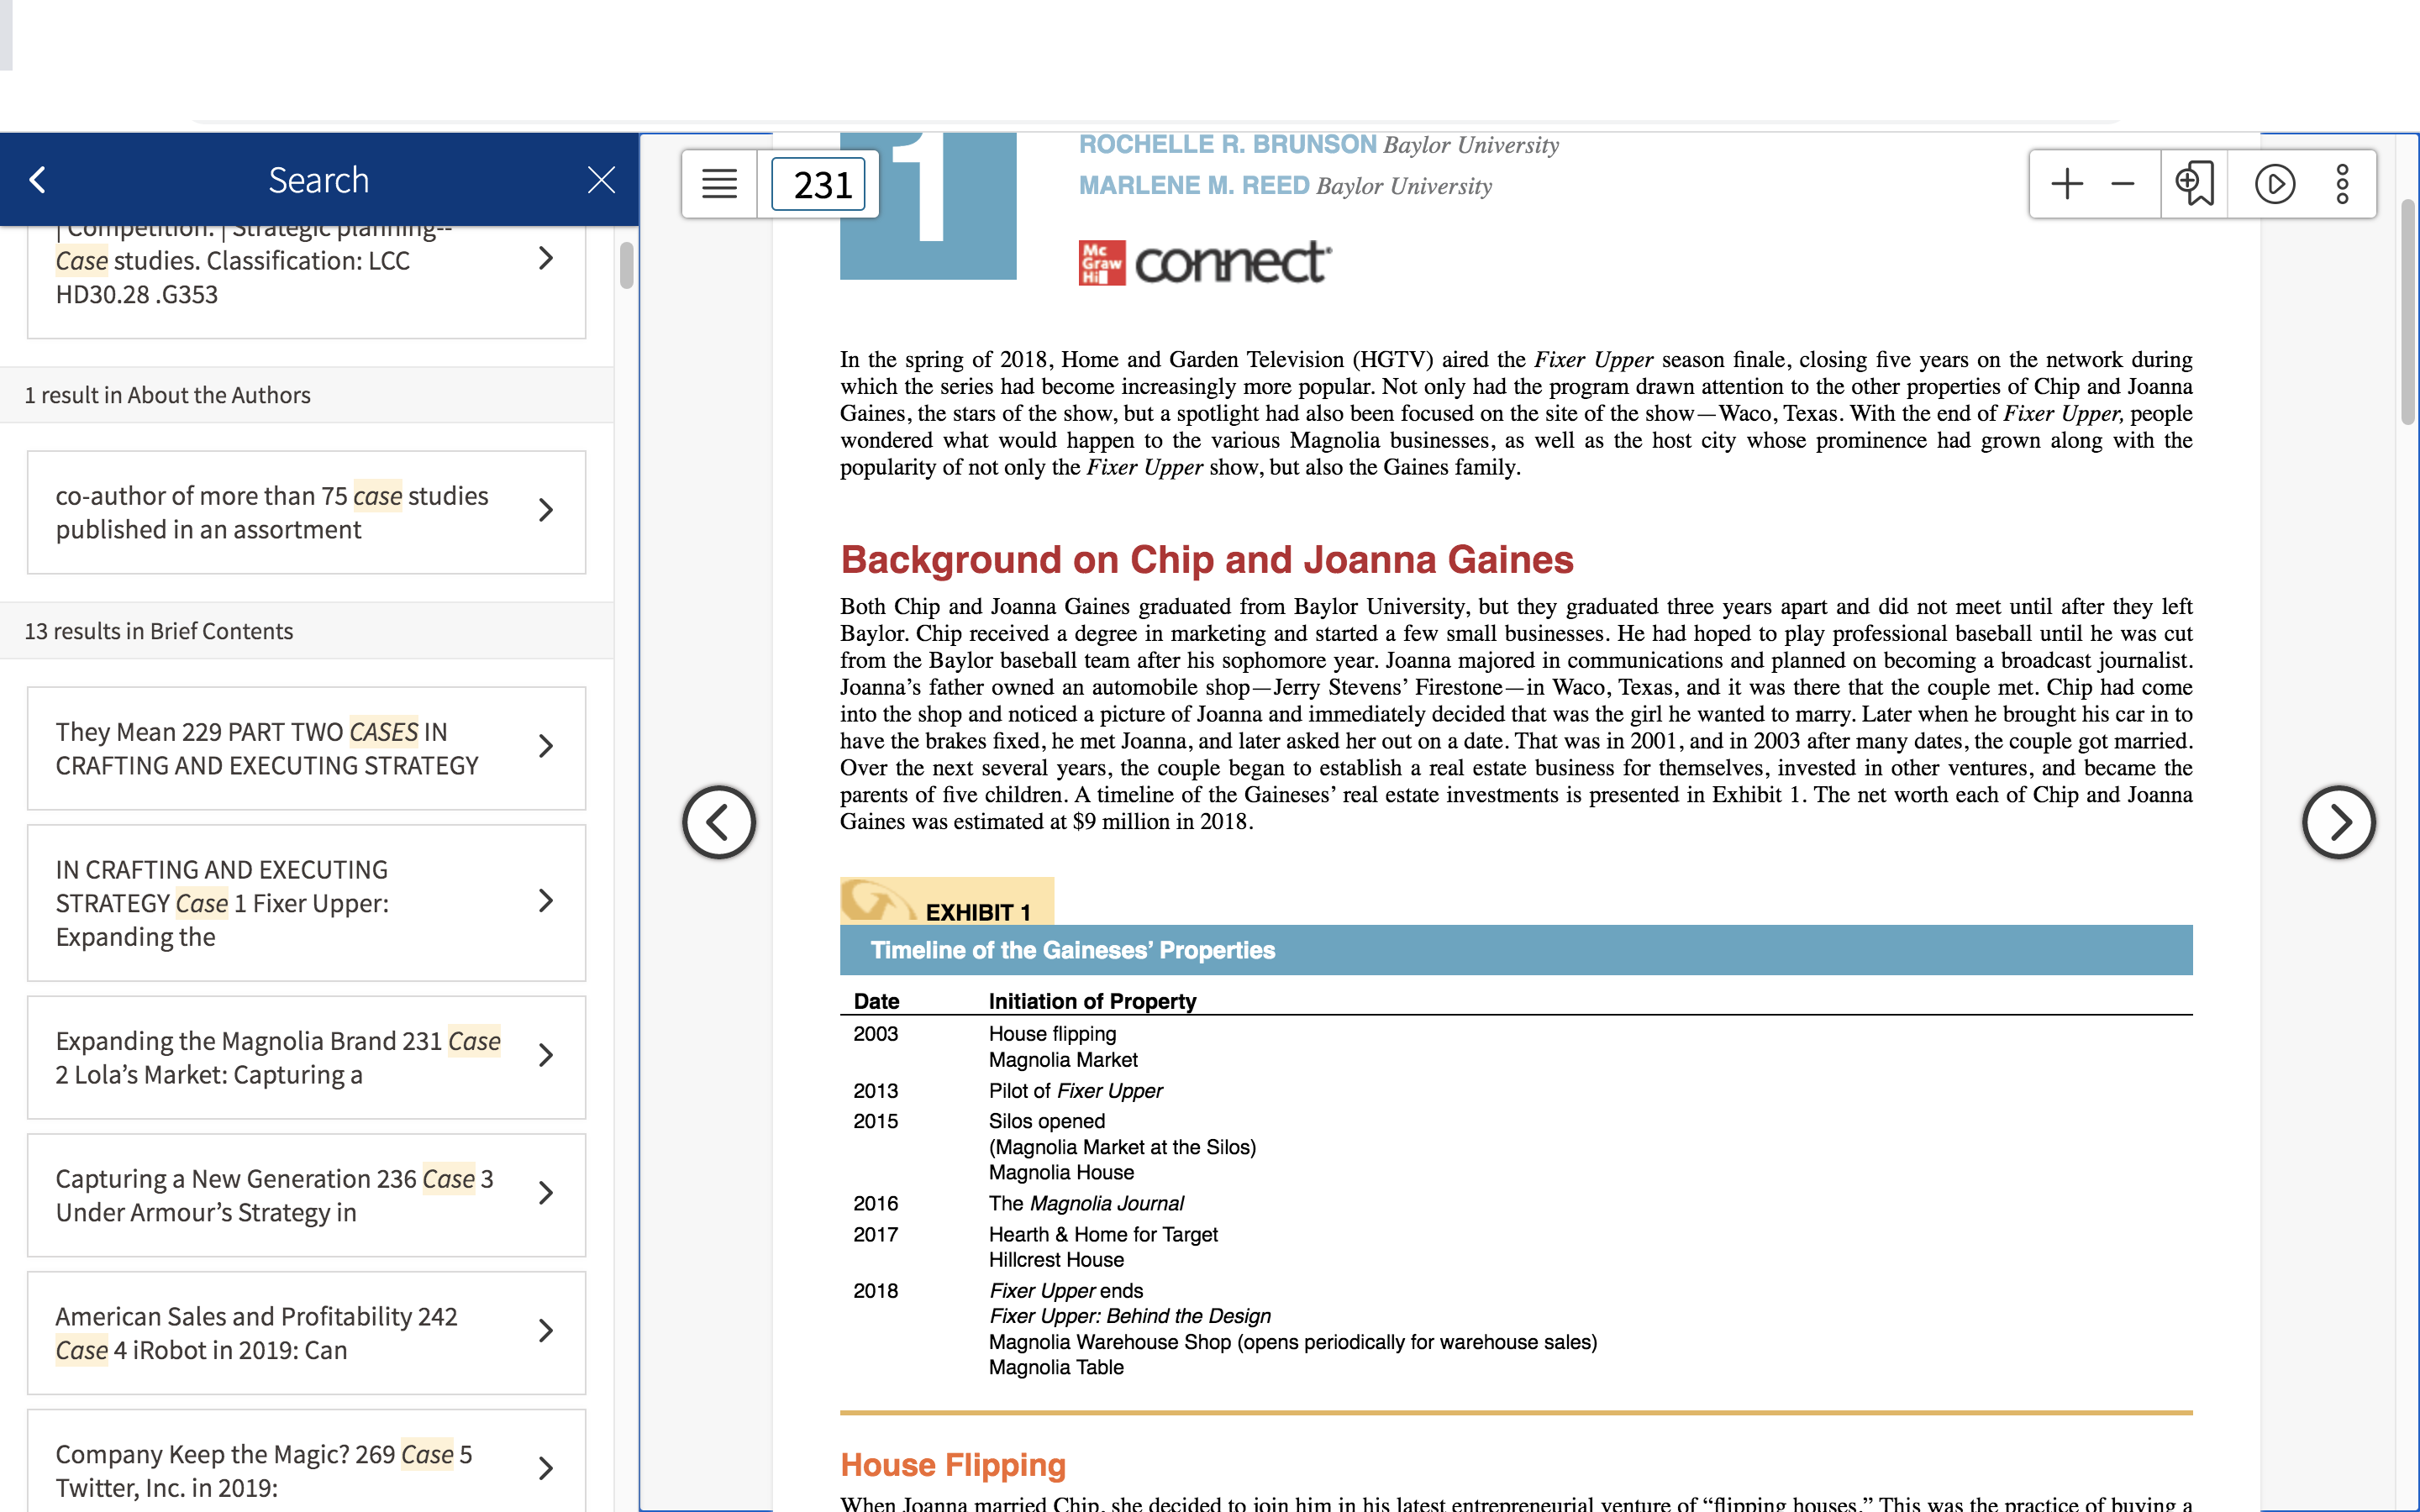Click the document page scrollbar
Image resolution: width=2420 pixels, height=1512 pixels.
coord(2408,312)
